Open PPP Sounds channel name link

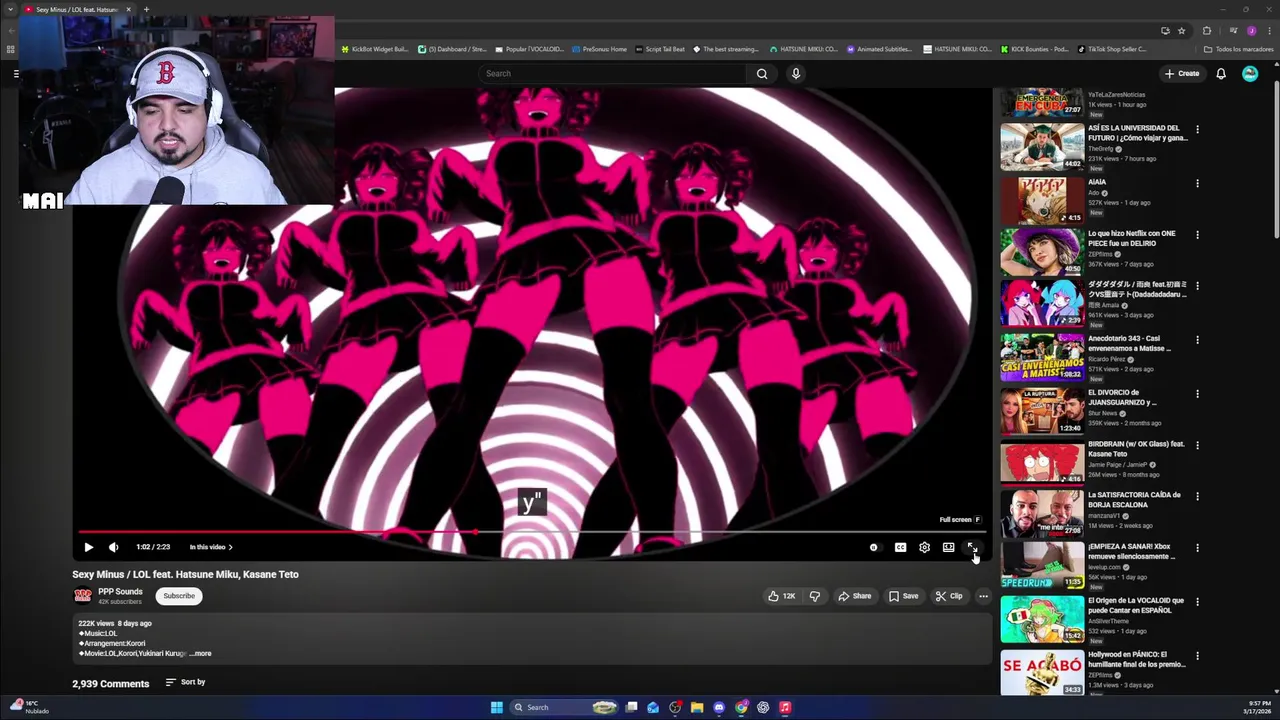coord(120,592)
